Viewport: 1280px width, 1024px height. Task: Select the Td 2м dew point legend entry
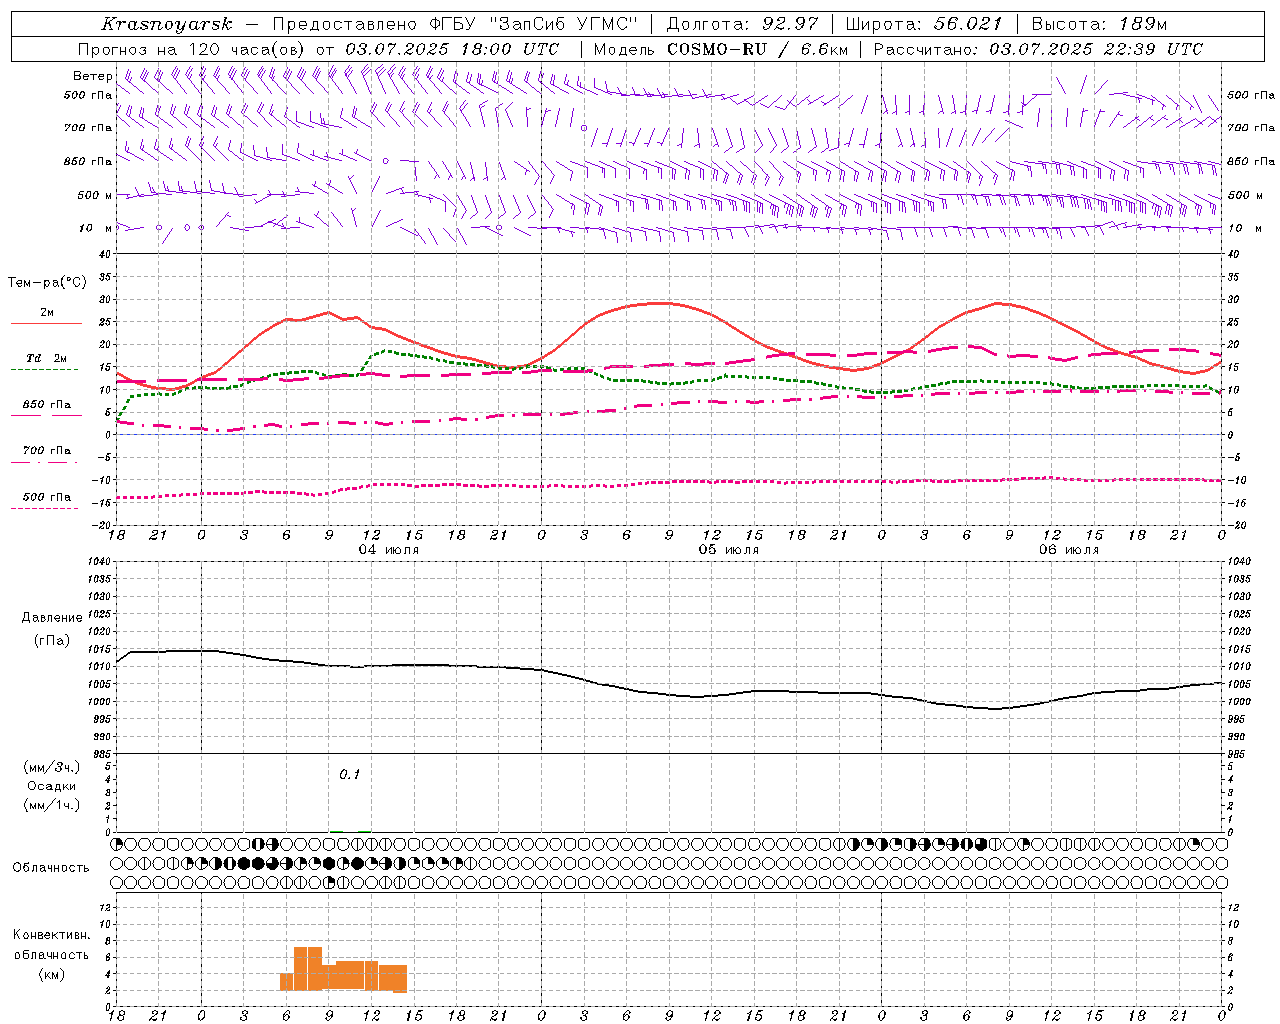47,358
